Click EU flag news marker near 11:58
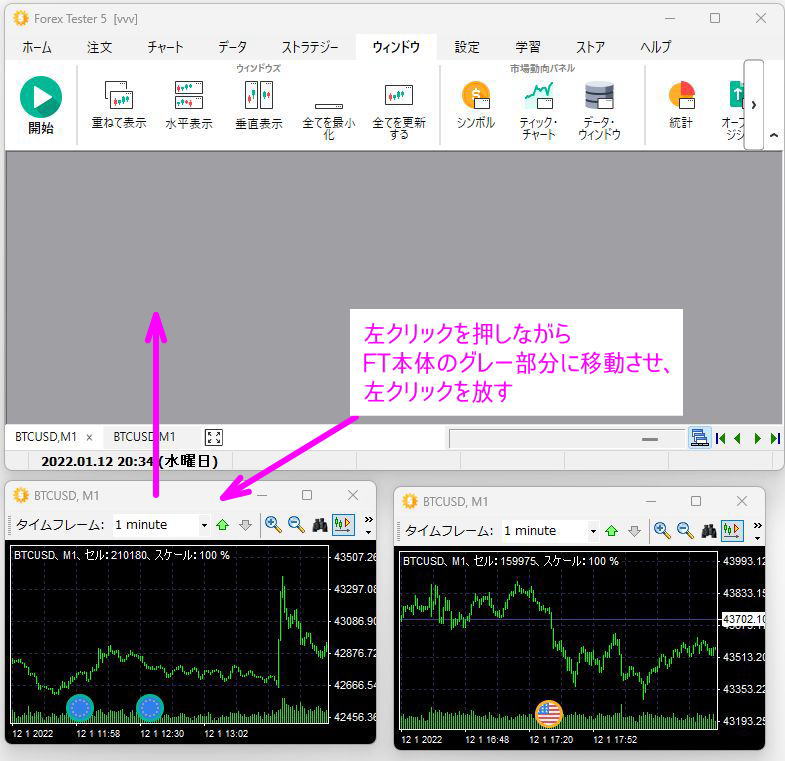 pos(80,708)
